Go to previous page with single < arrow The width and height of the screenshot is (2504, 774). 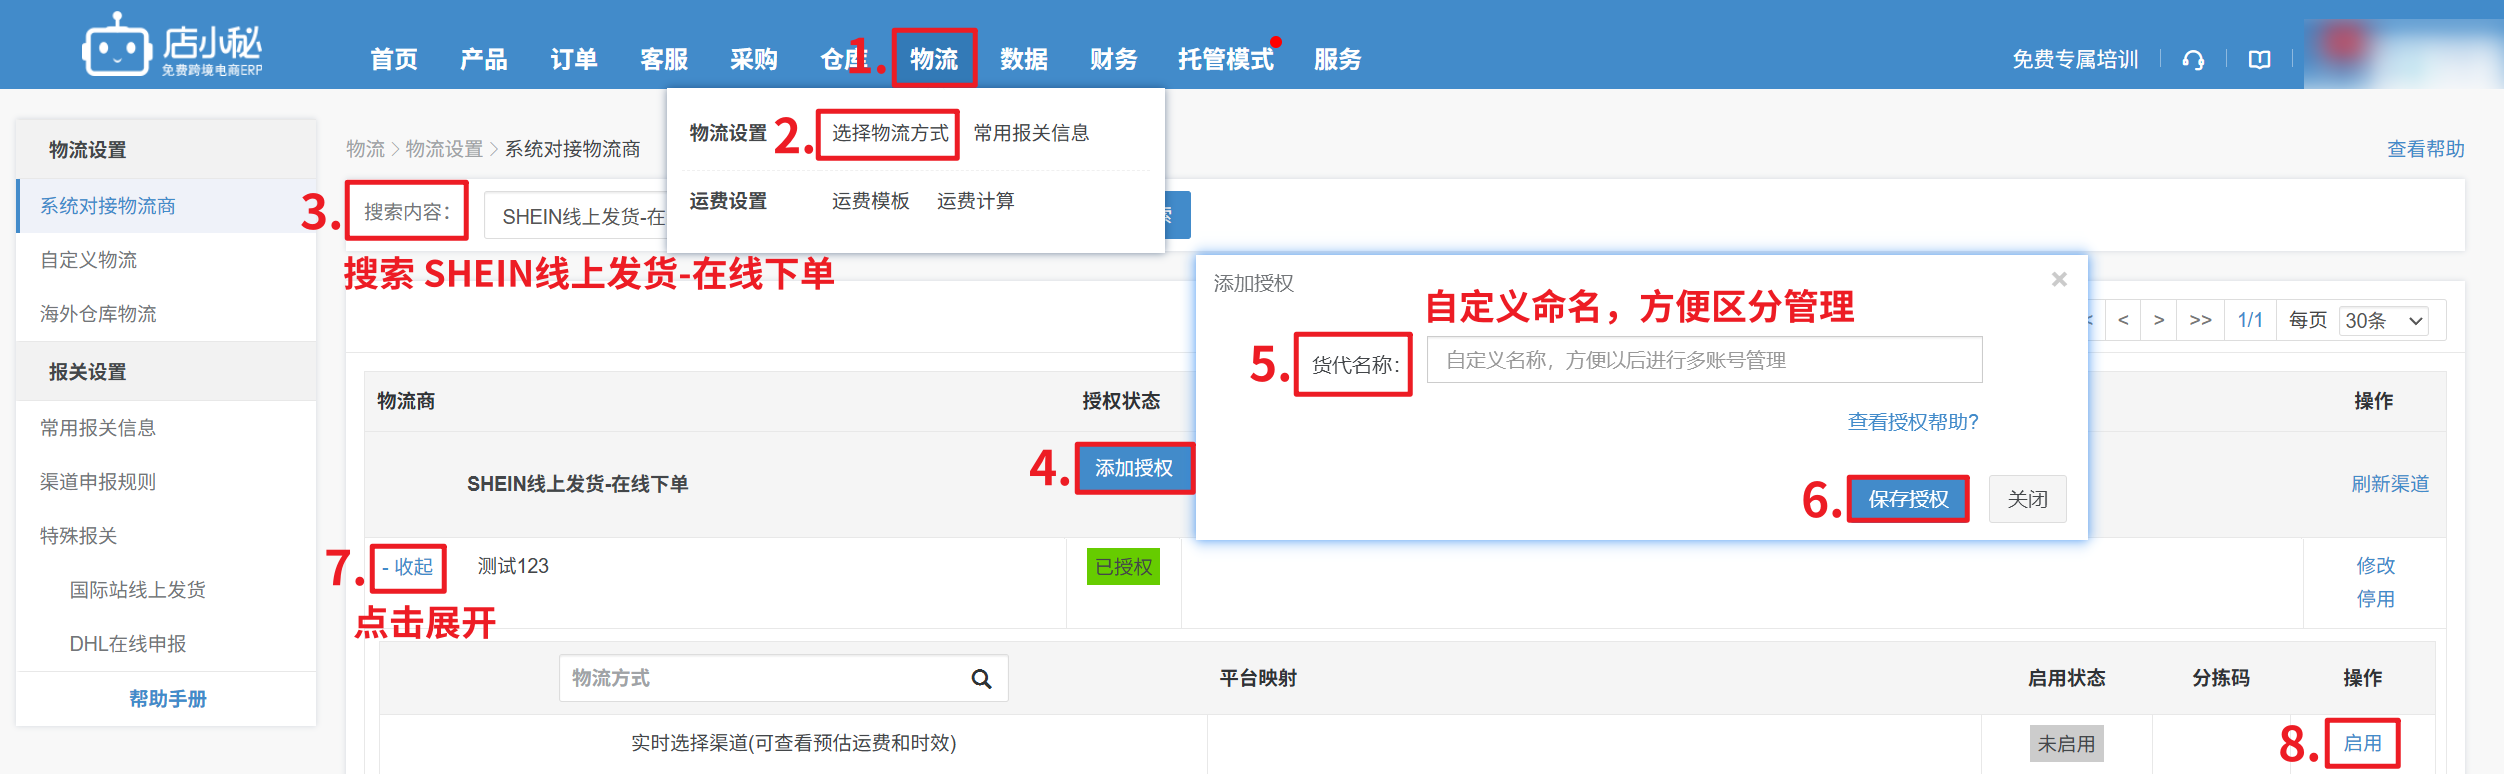2122,321
